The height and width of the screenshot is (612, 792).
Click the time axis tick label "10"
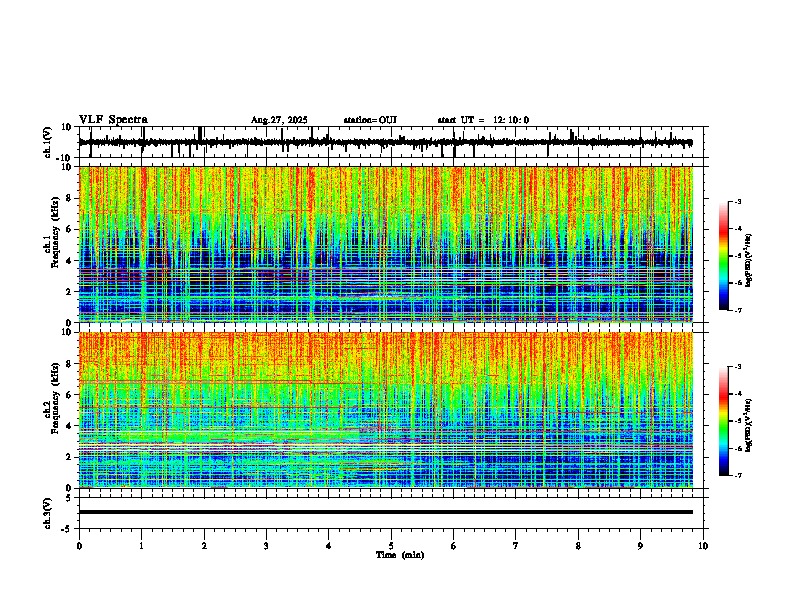click(x=703, y=546)
